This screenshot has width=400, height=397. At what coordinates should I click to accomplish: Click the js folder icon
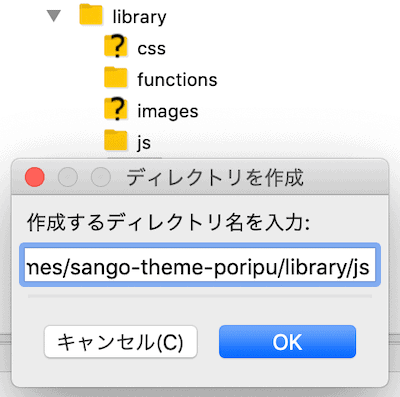(116, 140)
